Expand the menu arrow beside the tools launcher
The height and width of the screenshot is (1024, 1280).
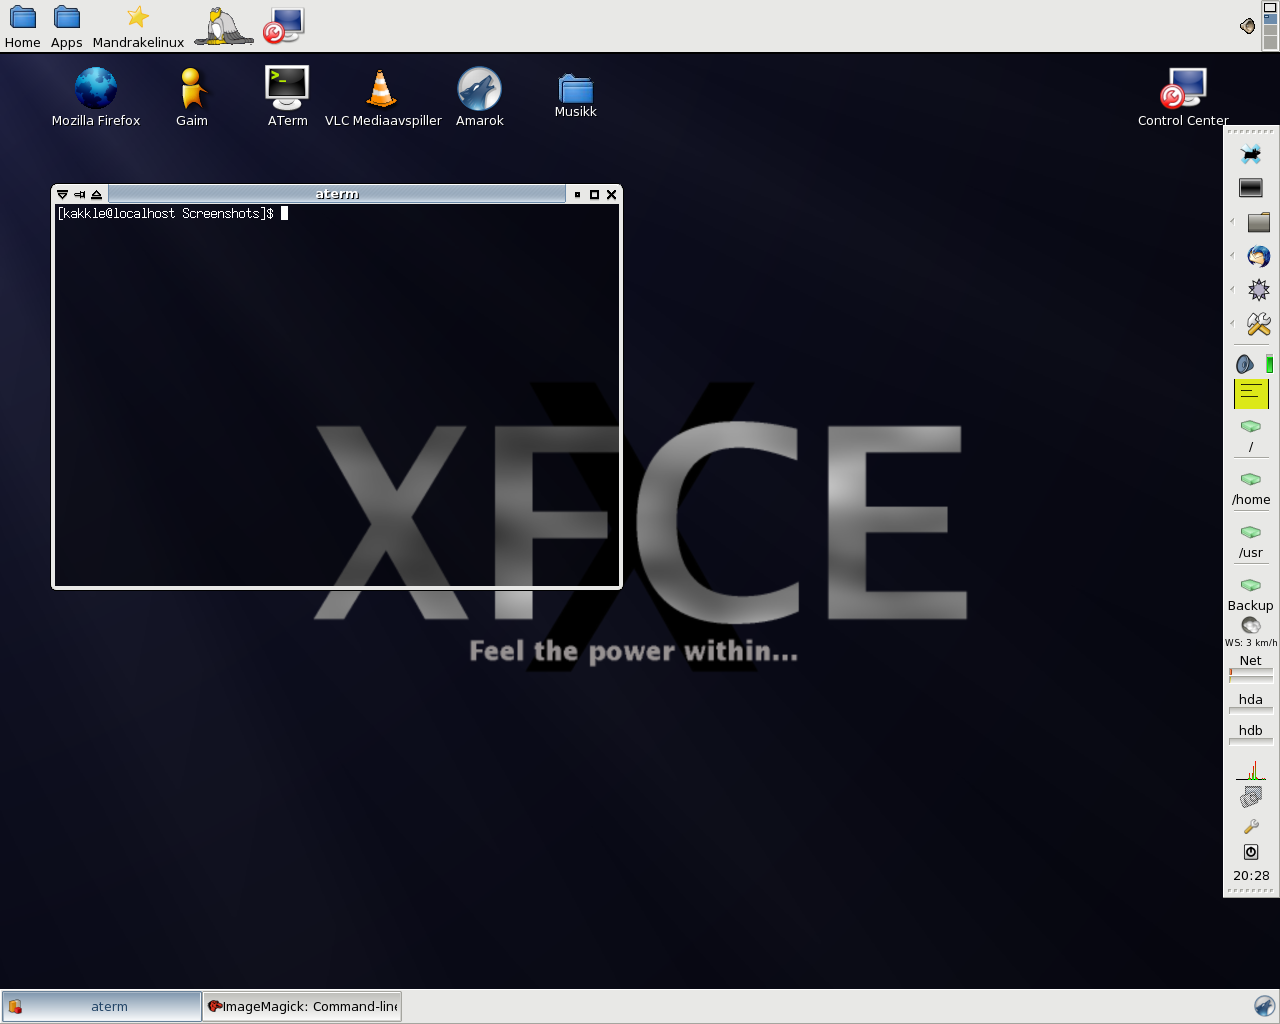tap(1232, 323)
